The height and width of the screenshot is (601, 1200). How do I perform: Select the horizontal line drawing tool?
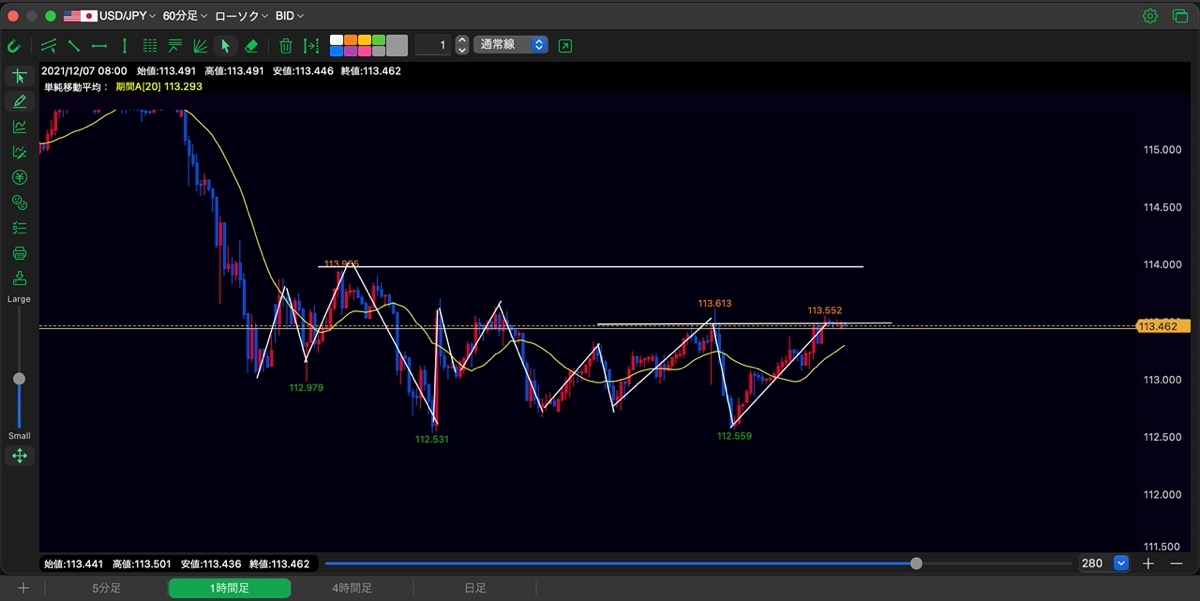tap(99, 45)
